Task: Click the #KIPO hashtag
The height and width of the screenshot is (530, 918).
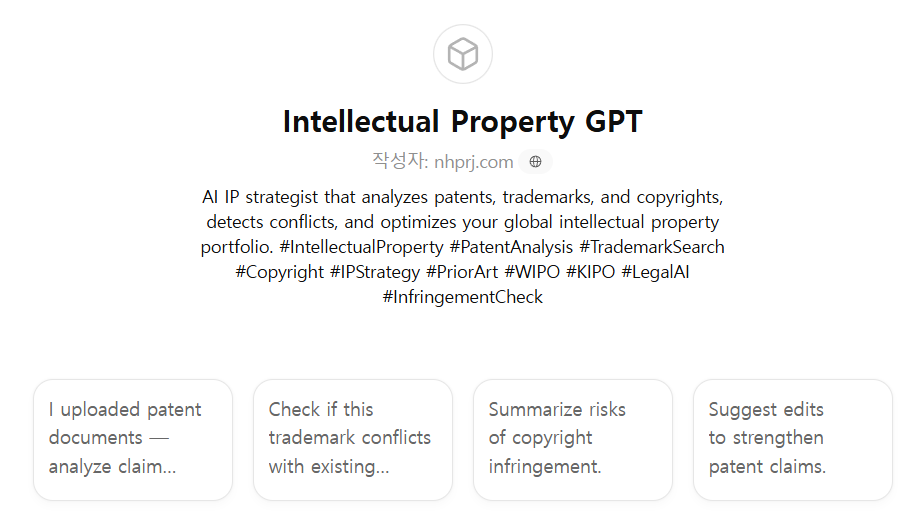Action: (590, 272)
